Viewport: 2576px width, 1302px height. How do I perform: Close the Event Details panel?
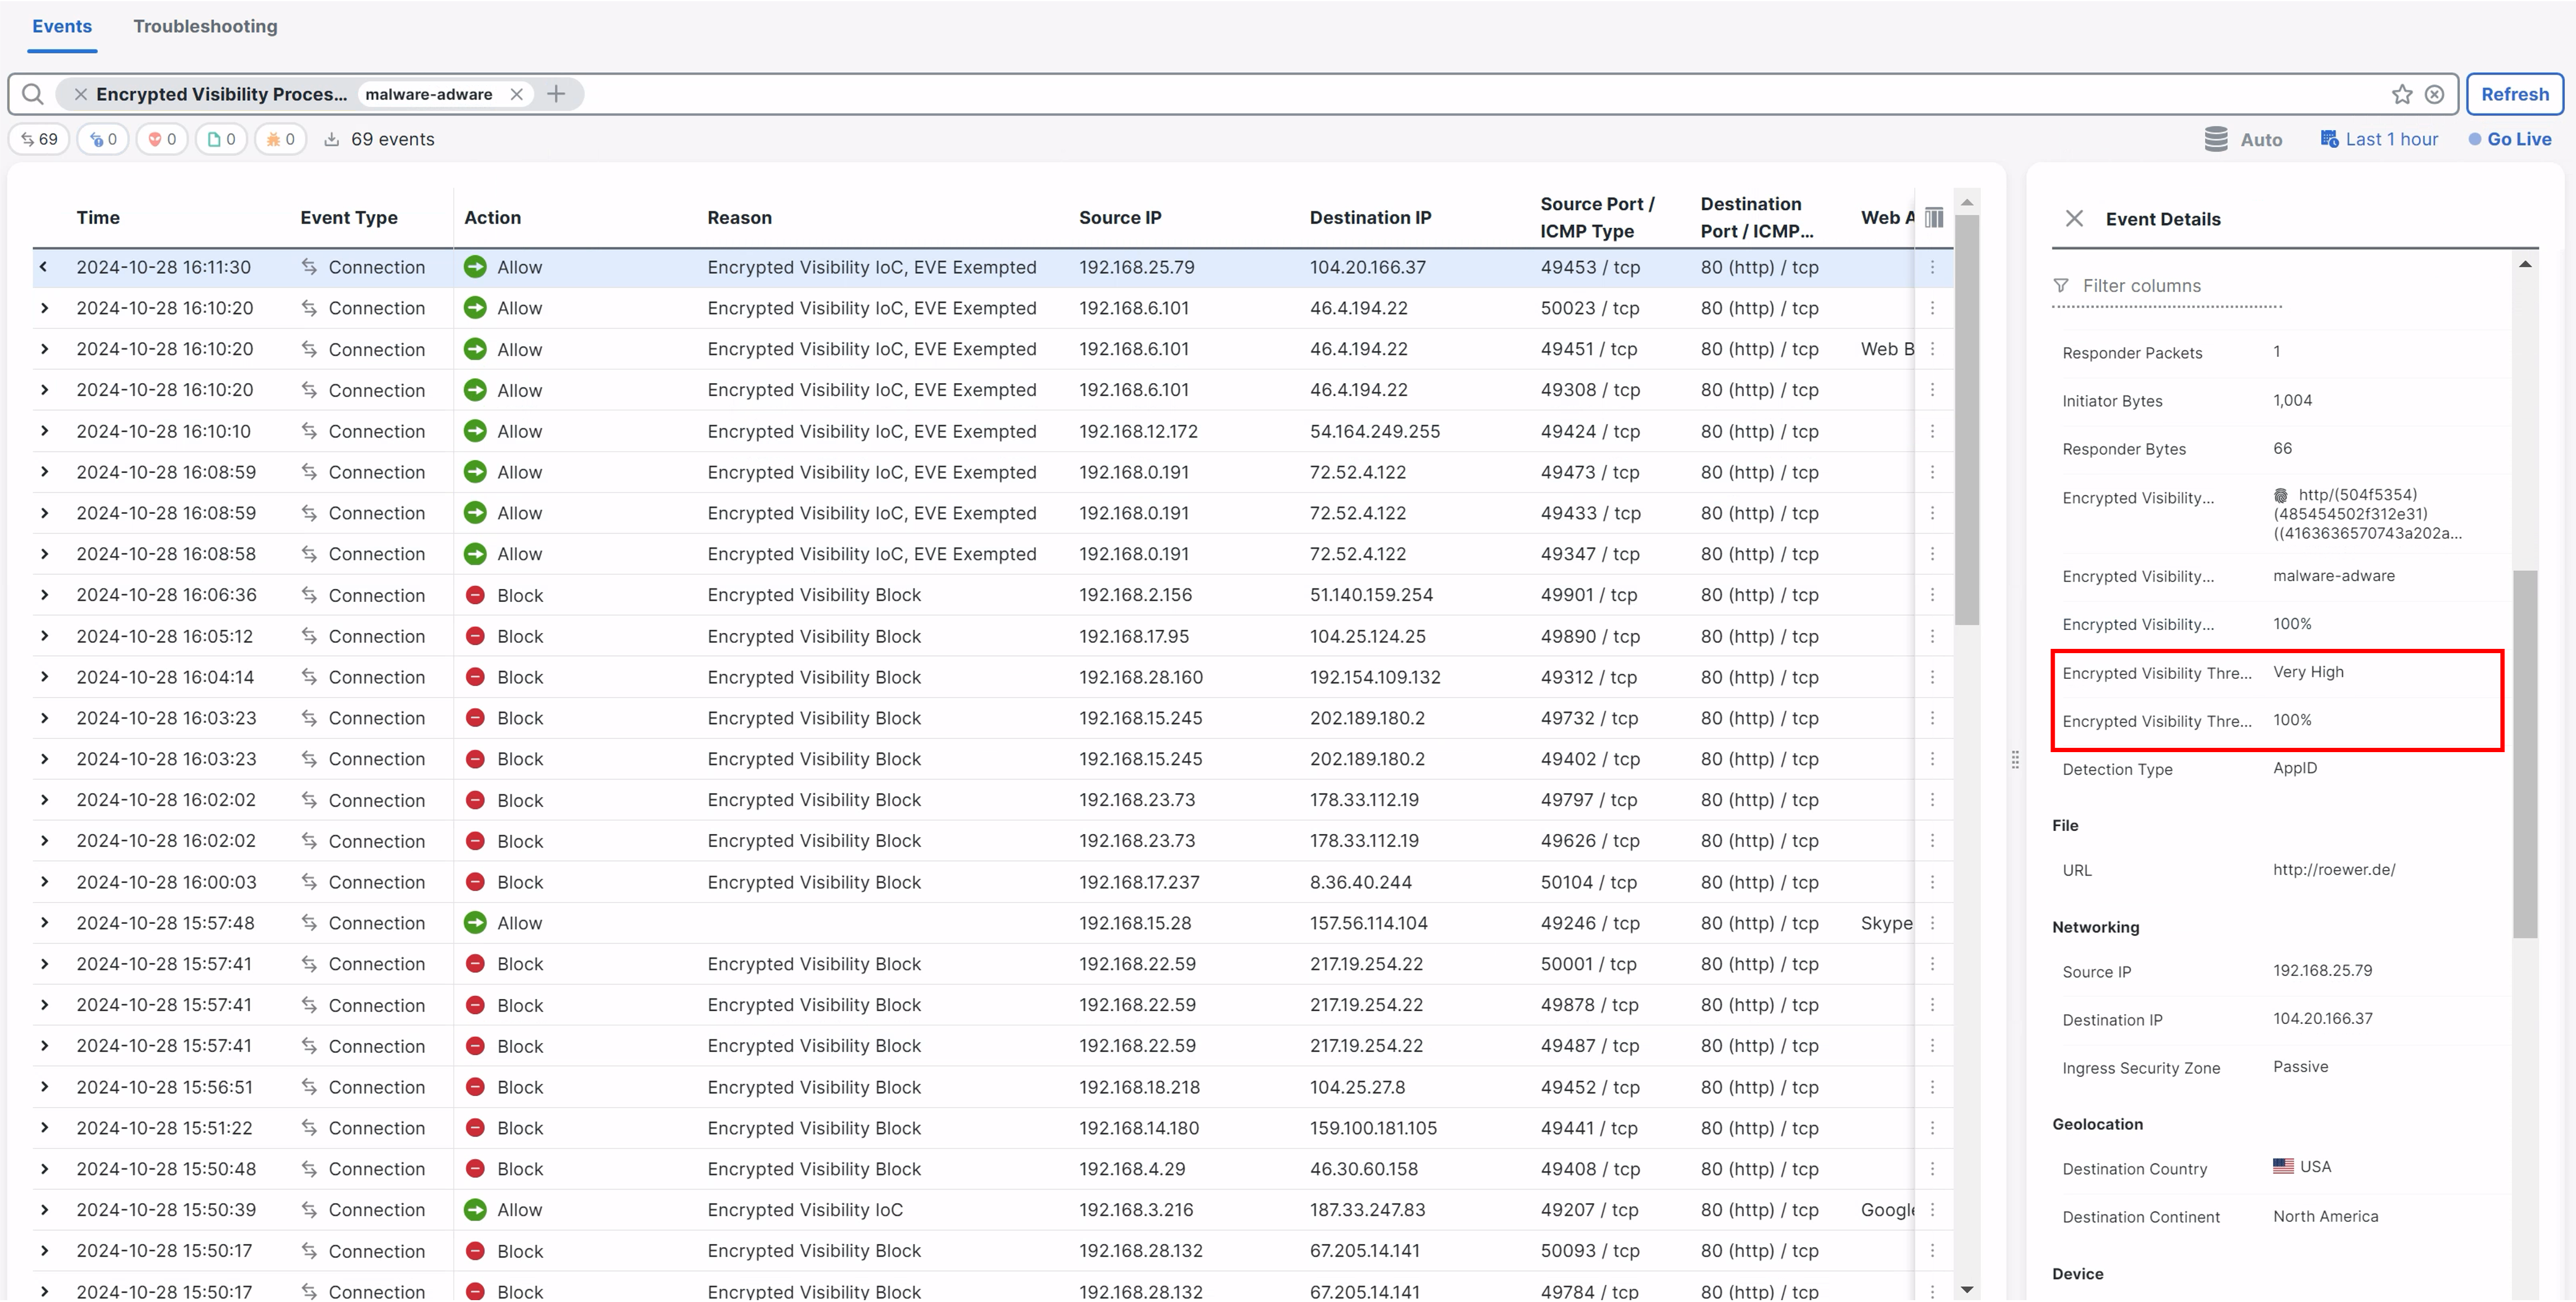pyautogui.click(x=2074, y=218)
